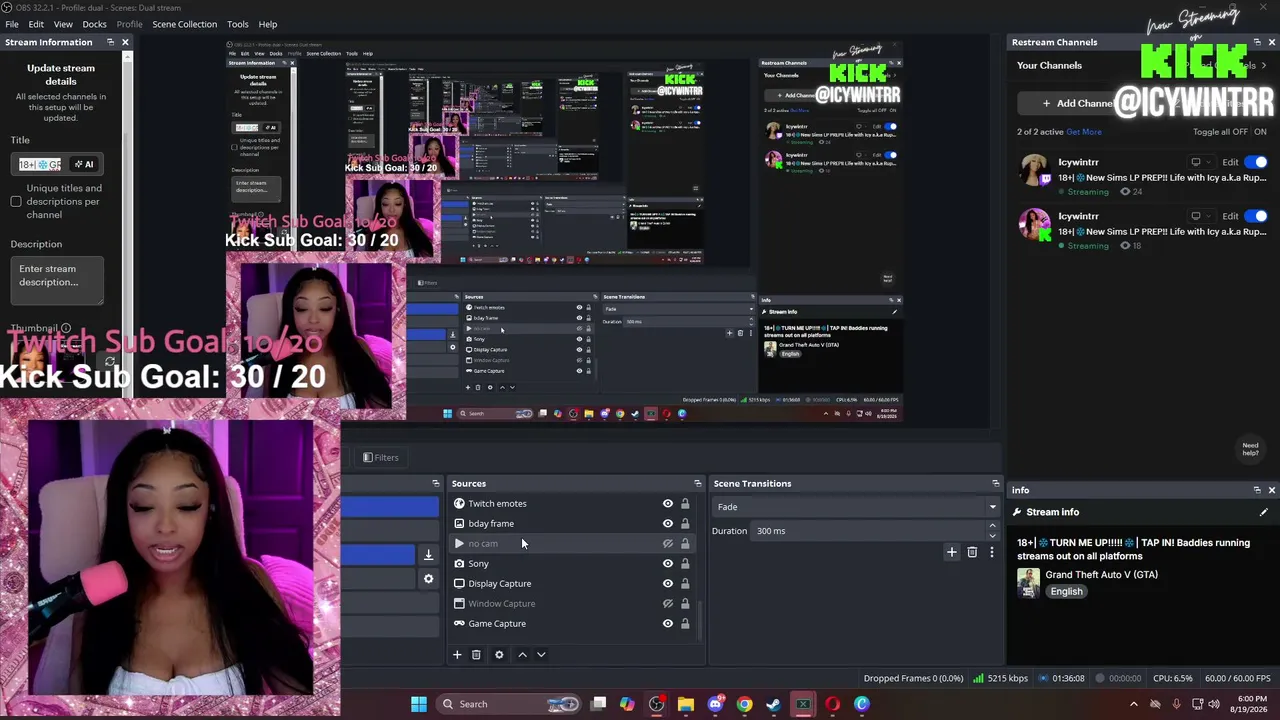Hide the Twitch emotes source

pos(668,504)
